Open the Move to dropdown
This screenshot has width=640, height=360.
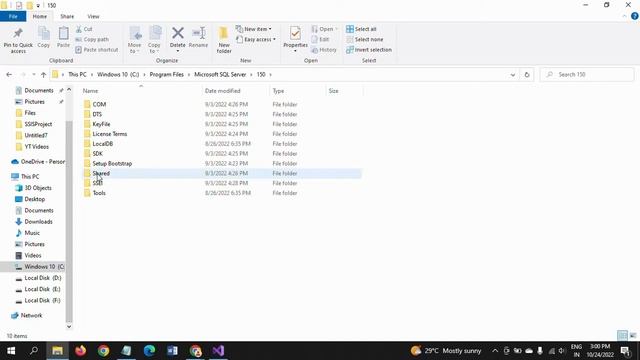tap(135, 40)
